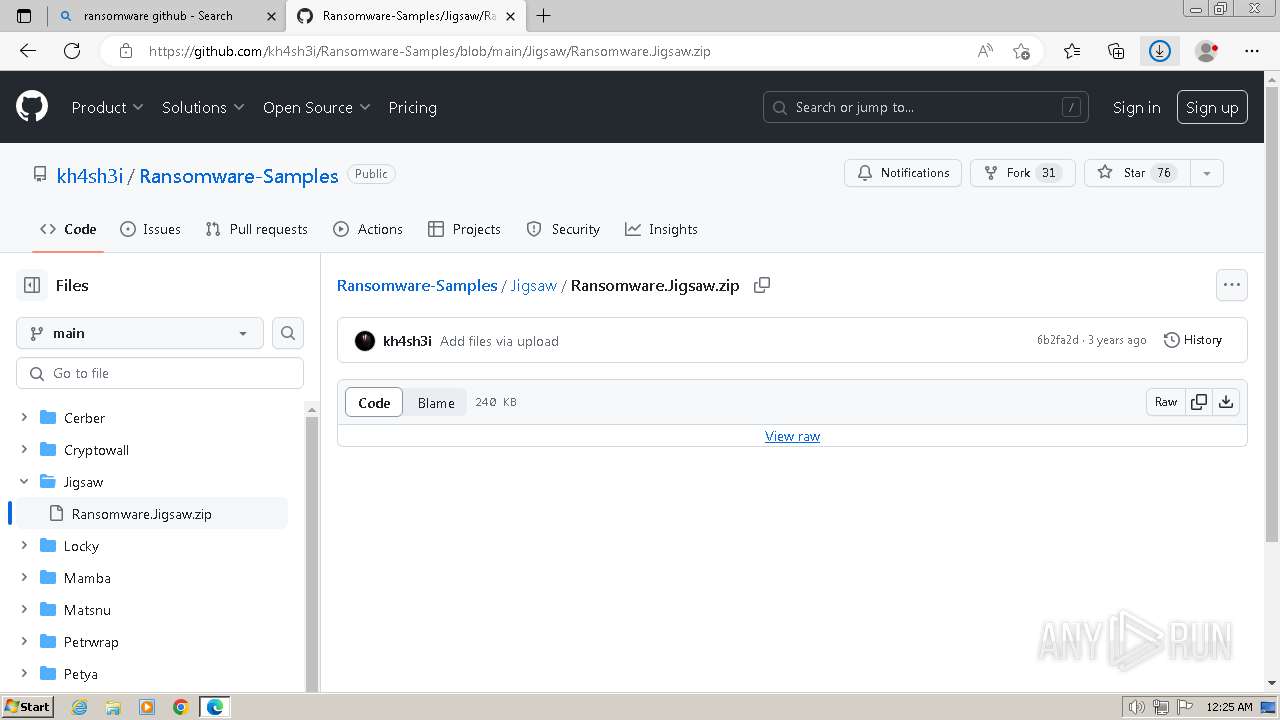Open the Pull requests tab
Image resolution: width=1280 pixels, height=720 pixels.
pos(256,229)
